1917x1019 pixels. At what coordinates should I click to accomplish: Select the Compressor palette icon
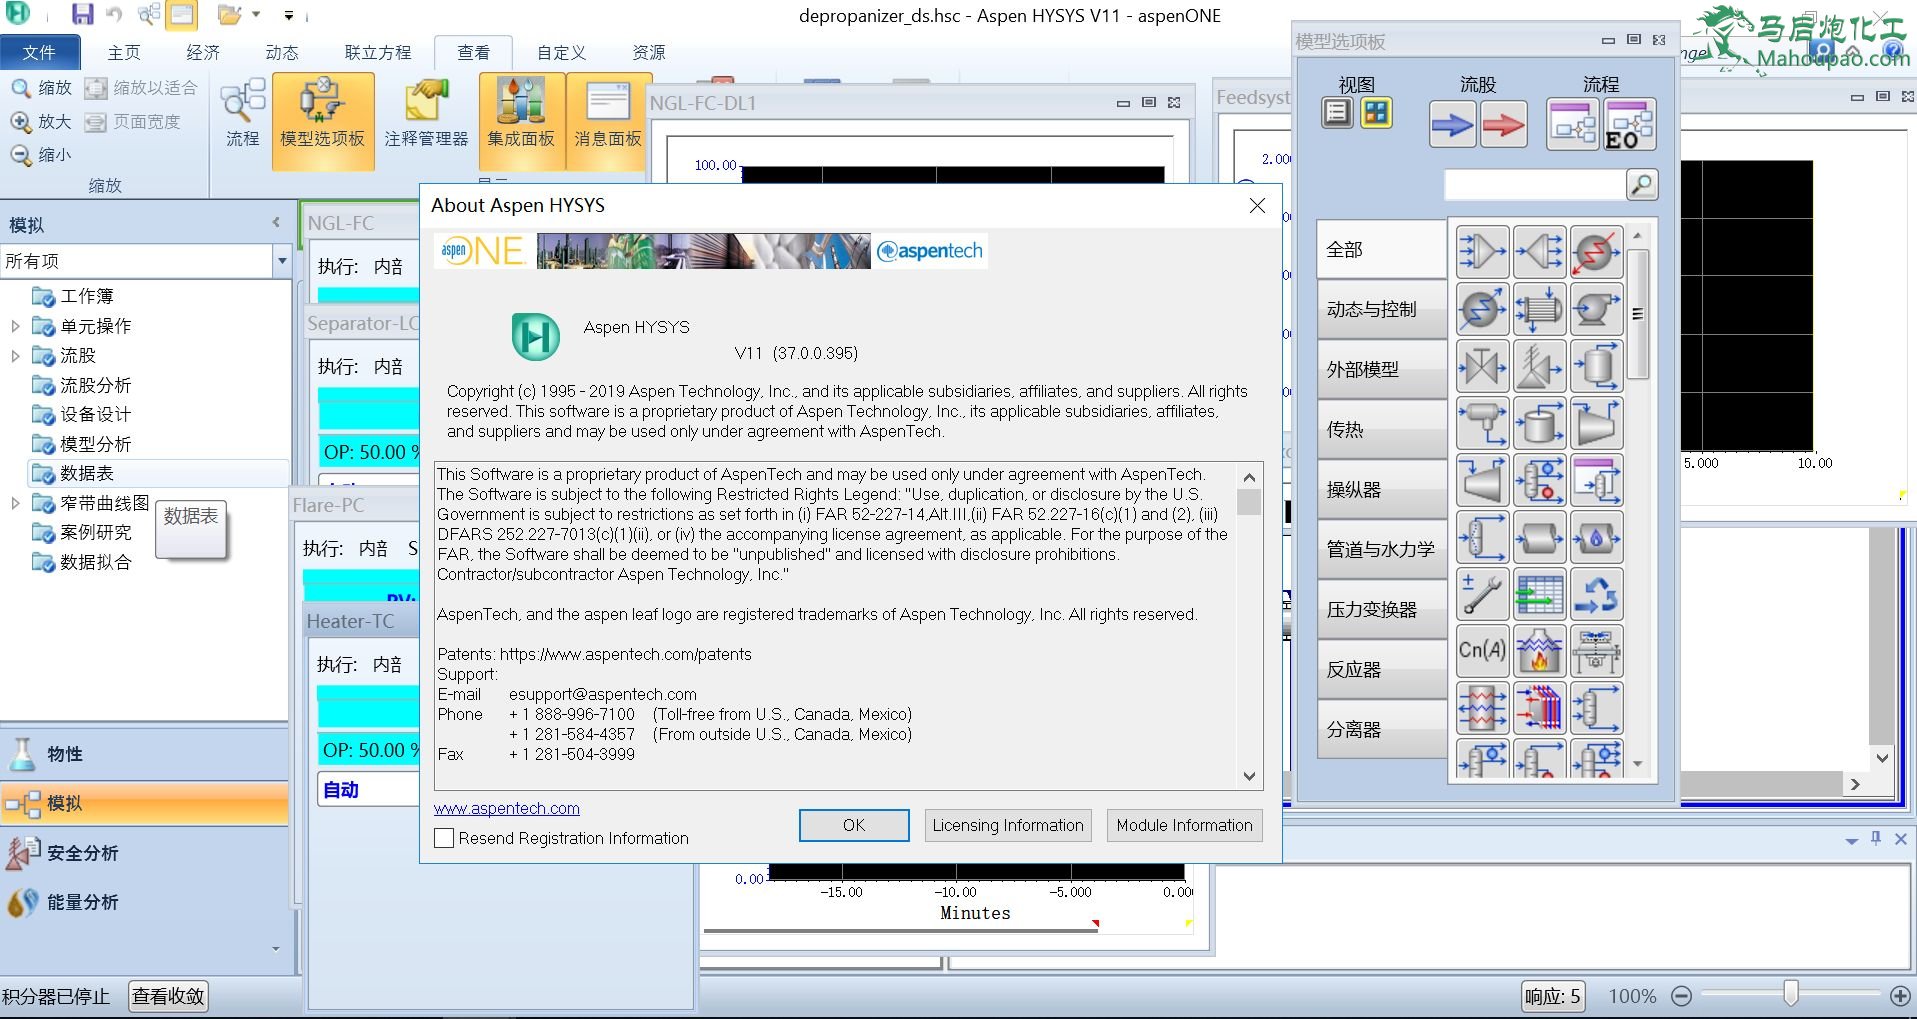tap(1596, 424)
